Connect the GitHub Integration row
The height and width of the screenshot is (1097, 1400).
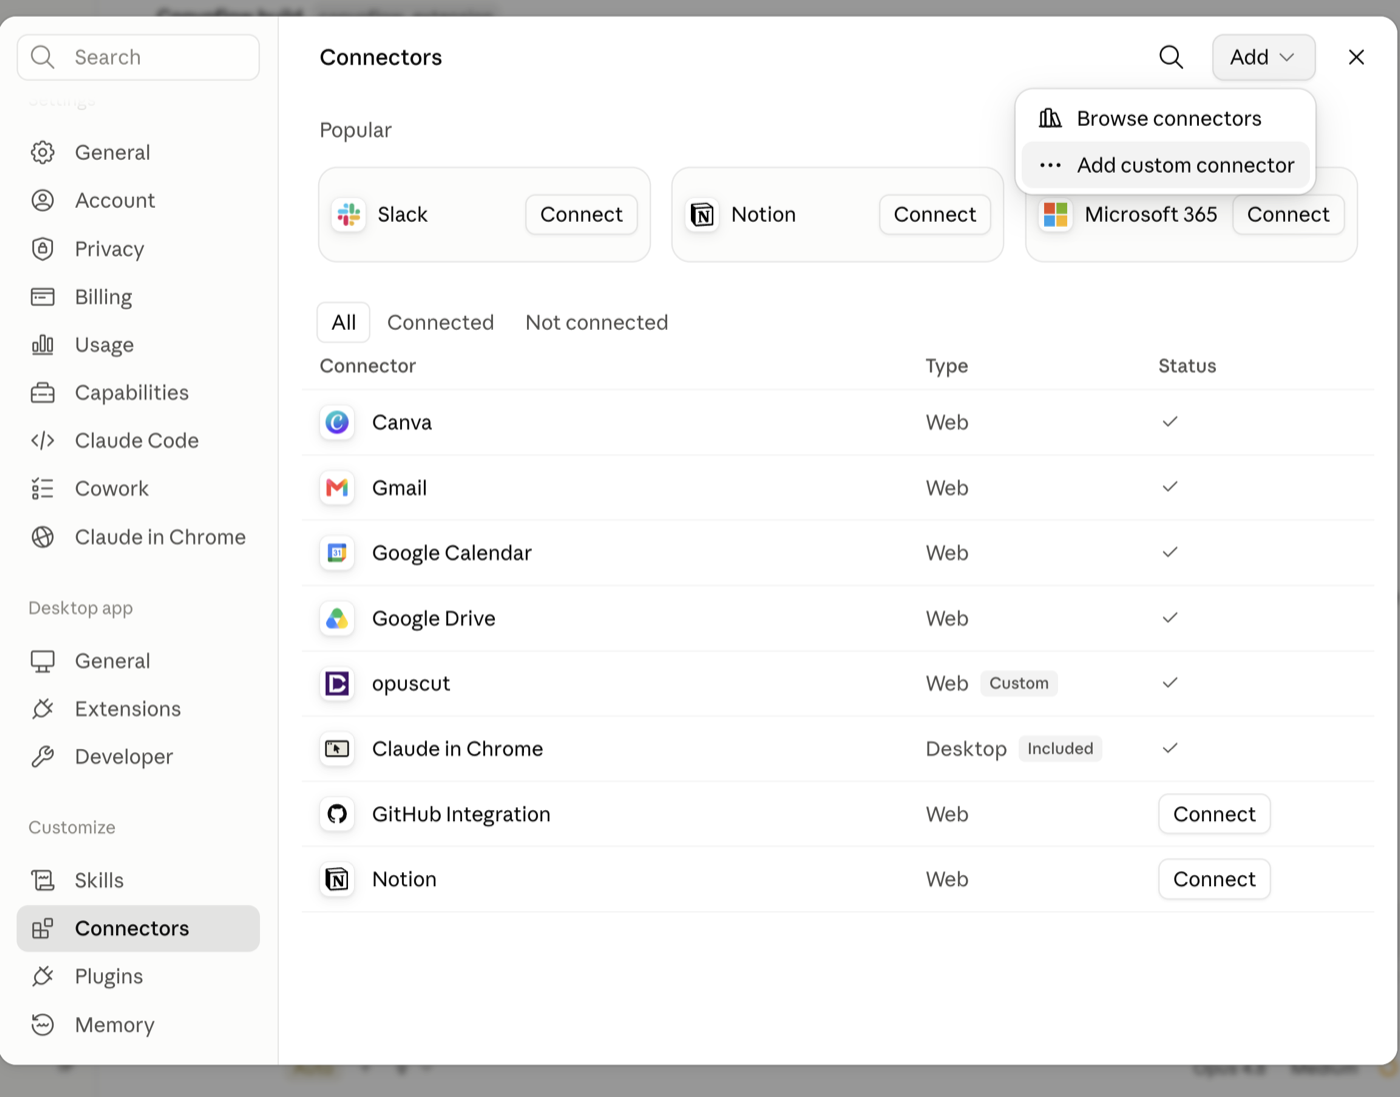tap(1214, 814)
